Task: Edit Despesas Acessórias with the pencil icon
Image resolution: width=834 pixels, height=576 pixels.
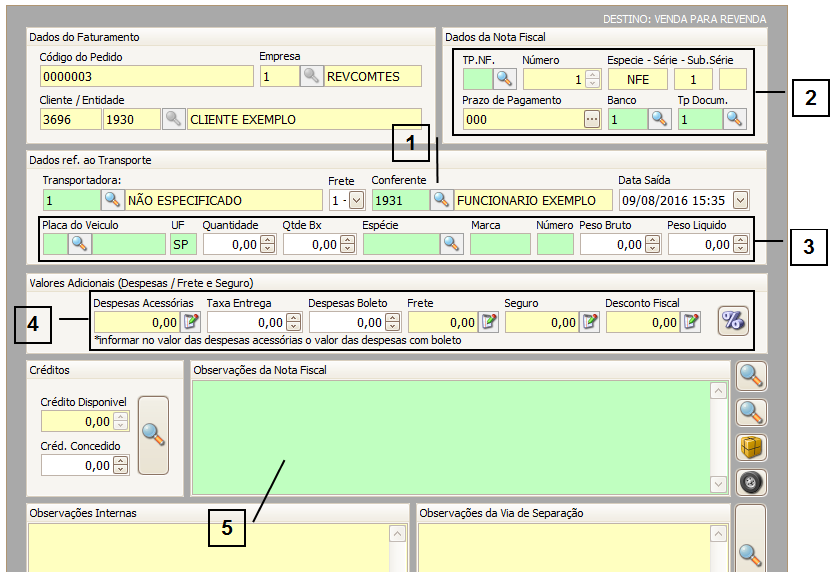Action: click(x=190, y=322)
